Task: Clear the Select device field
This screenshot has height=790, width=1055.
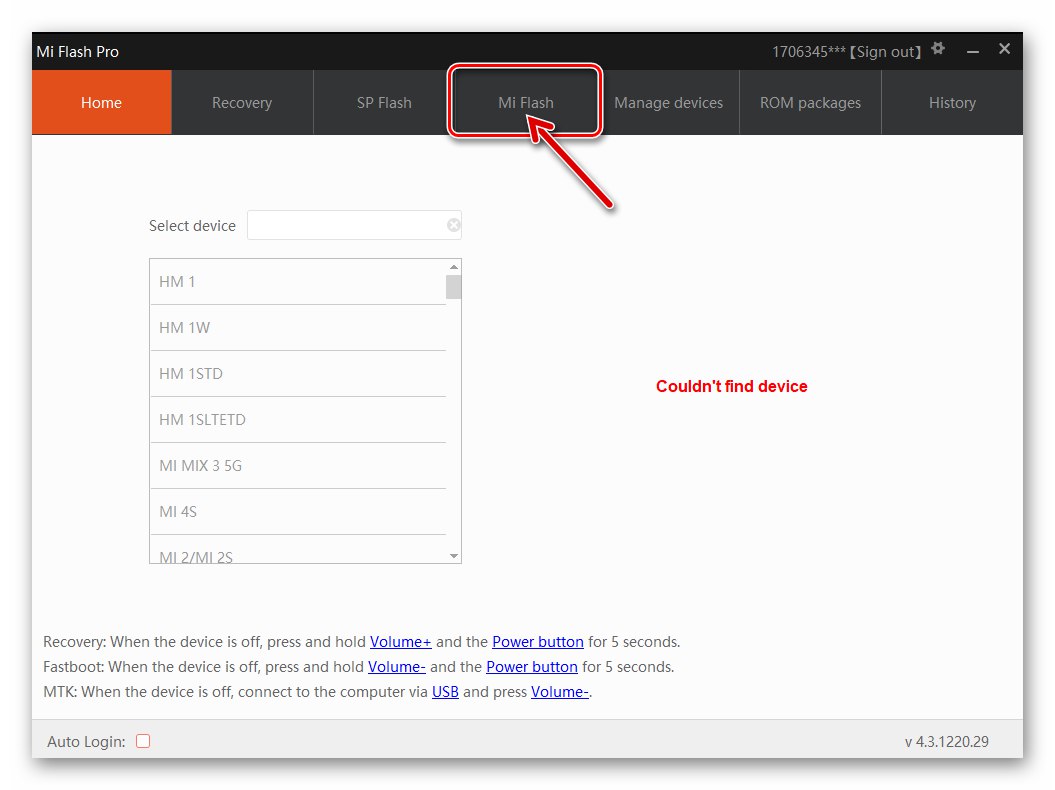Action: 453,225
